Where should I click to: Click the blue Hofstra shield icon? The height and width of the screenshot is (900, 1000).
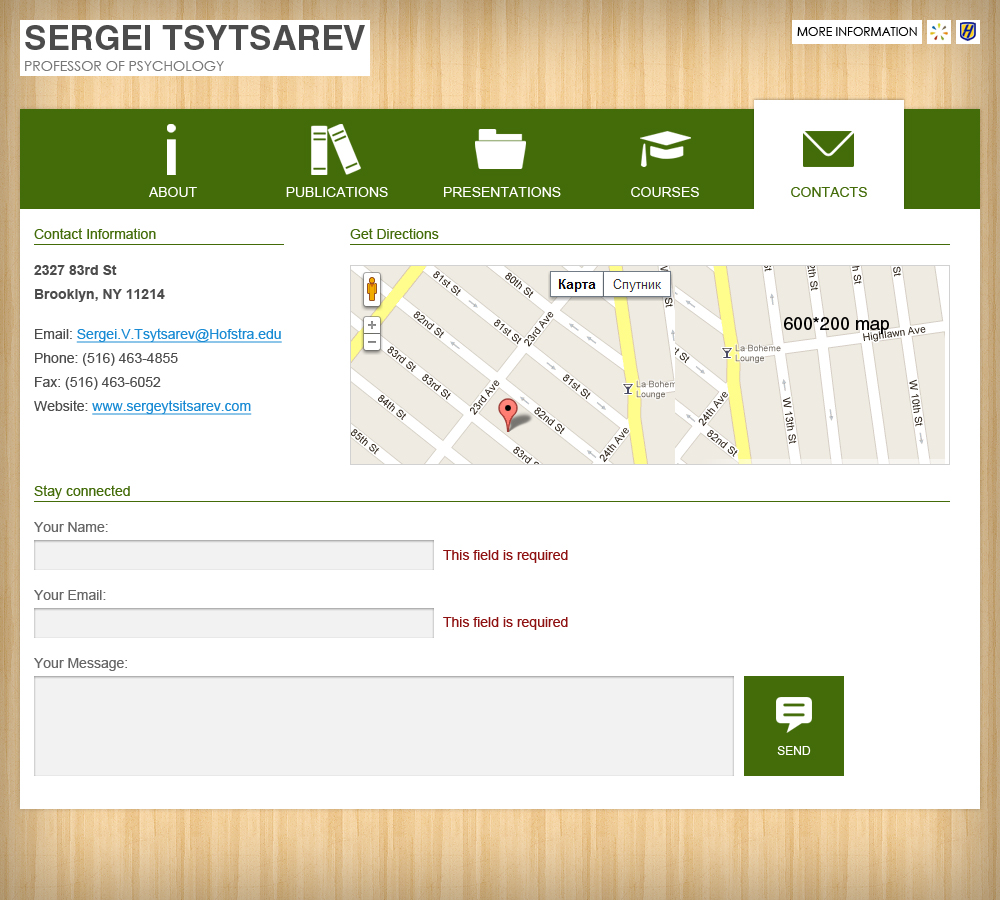pos(968,32)
